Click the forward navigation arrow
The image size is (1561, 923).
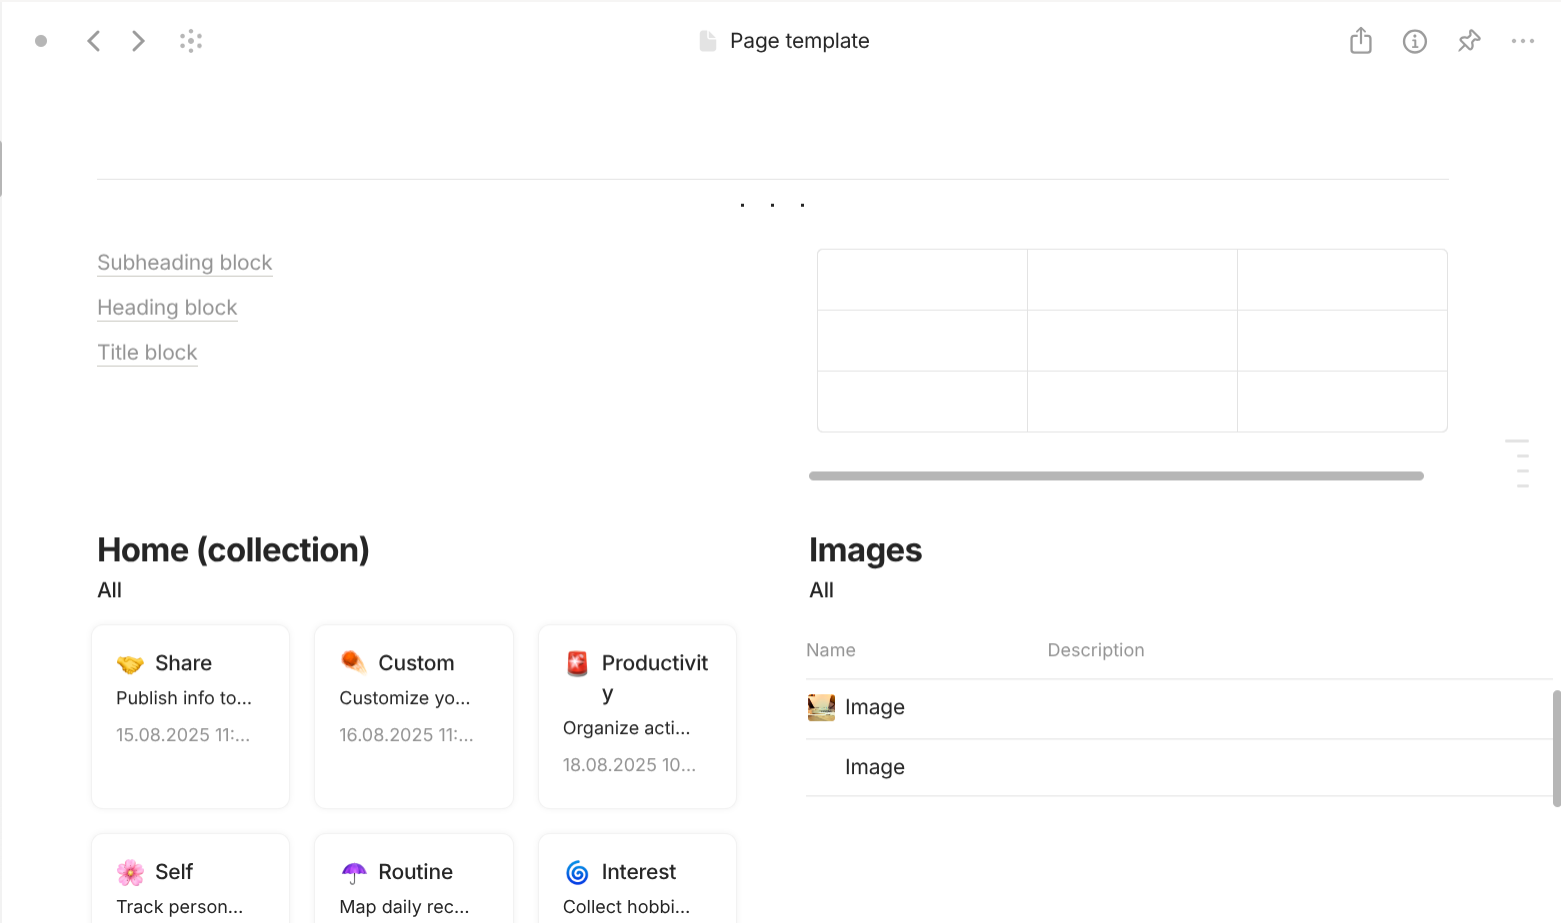[138, 41]
